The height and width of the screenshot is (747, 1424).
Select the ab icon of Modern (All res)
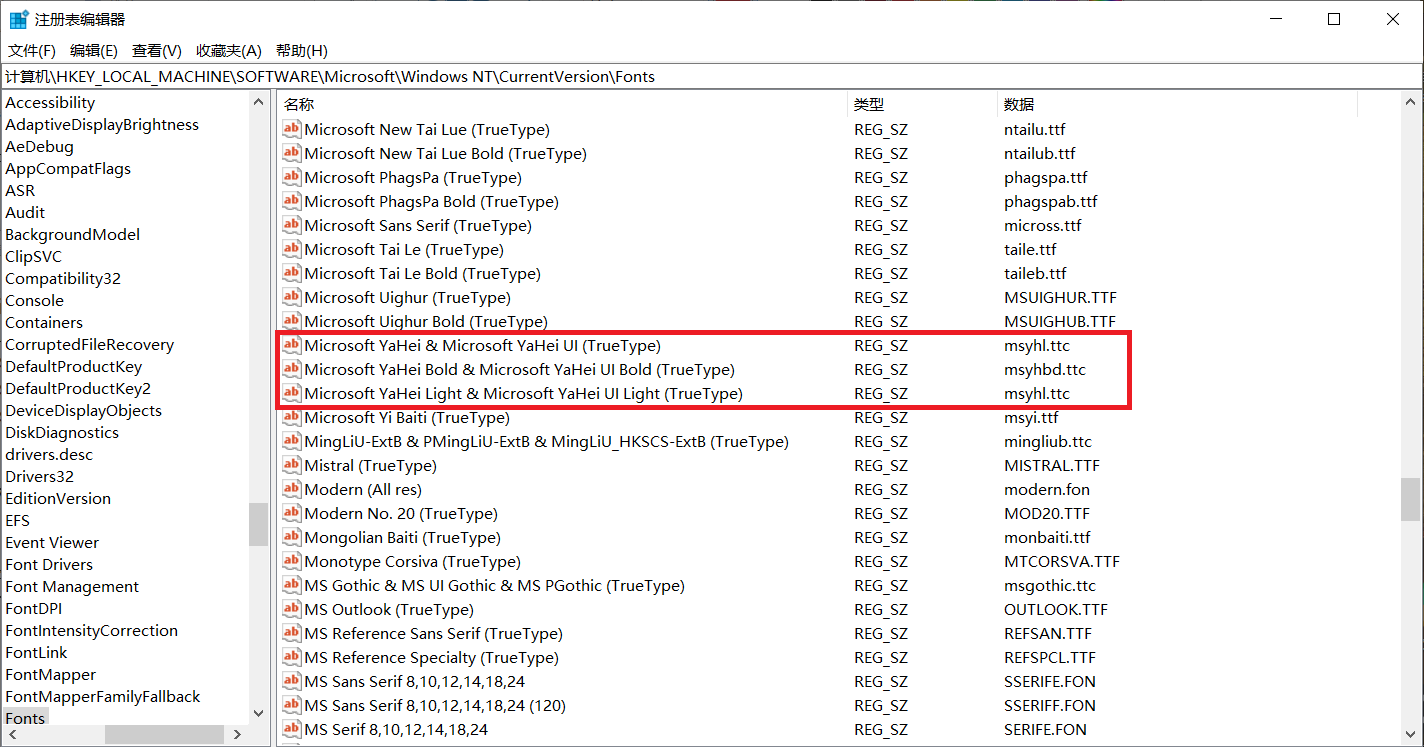[x=292, y=489]
